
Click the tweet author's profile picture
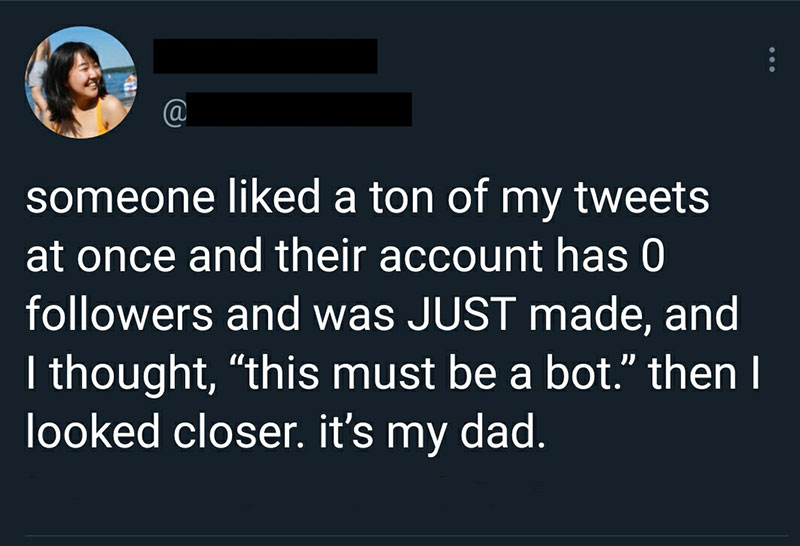80,82
